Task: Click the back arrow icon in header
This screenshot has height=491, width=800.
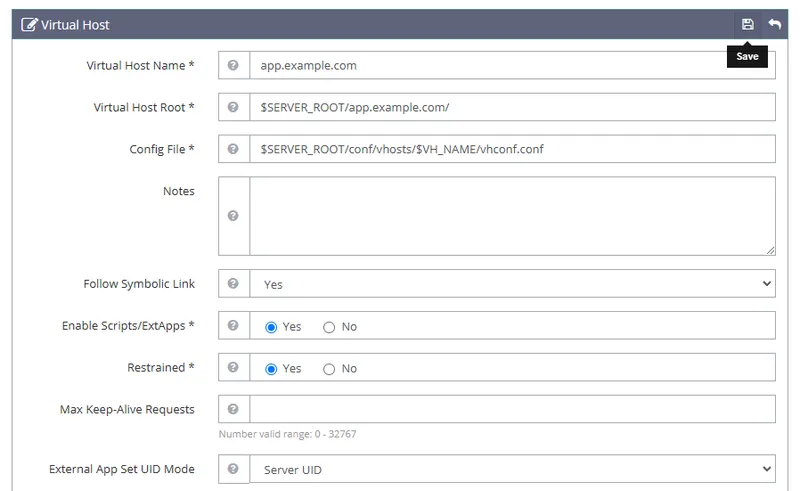Action: click(x=774, y=24)
